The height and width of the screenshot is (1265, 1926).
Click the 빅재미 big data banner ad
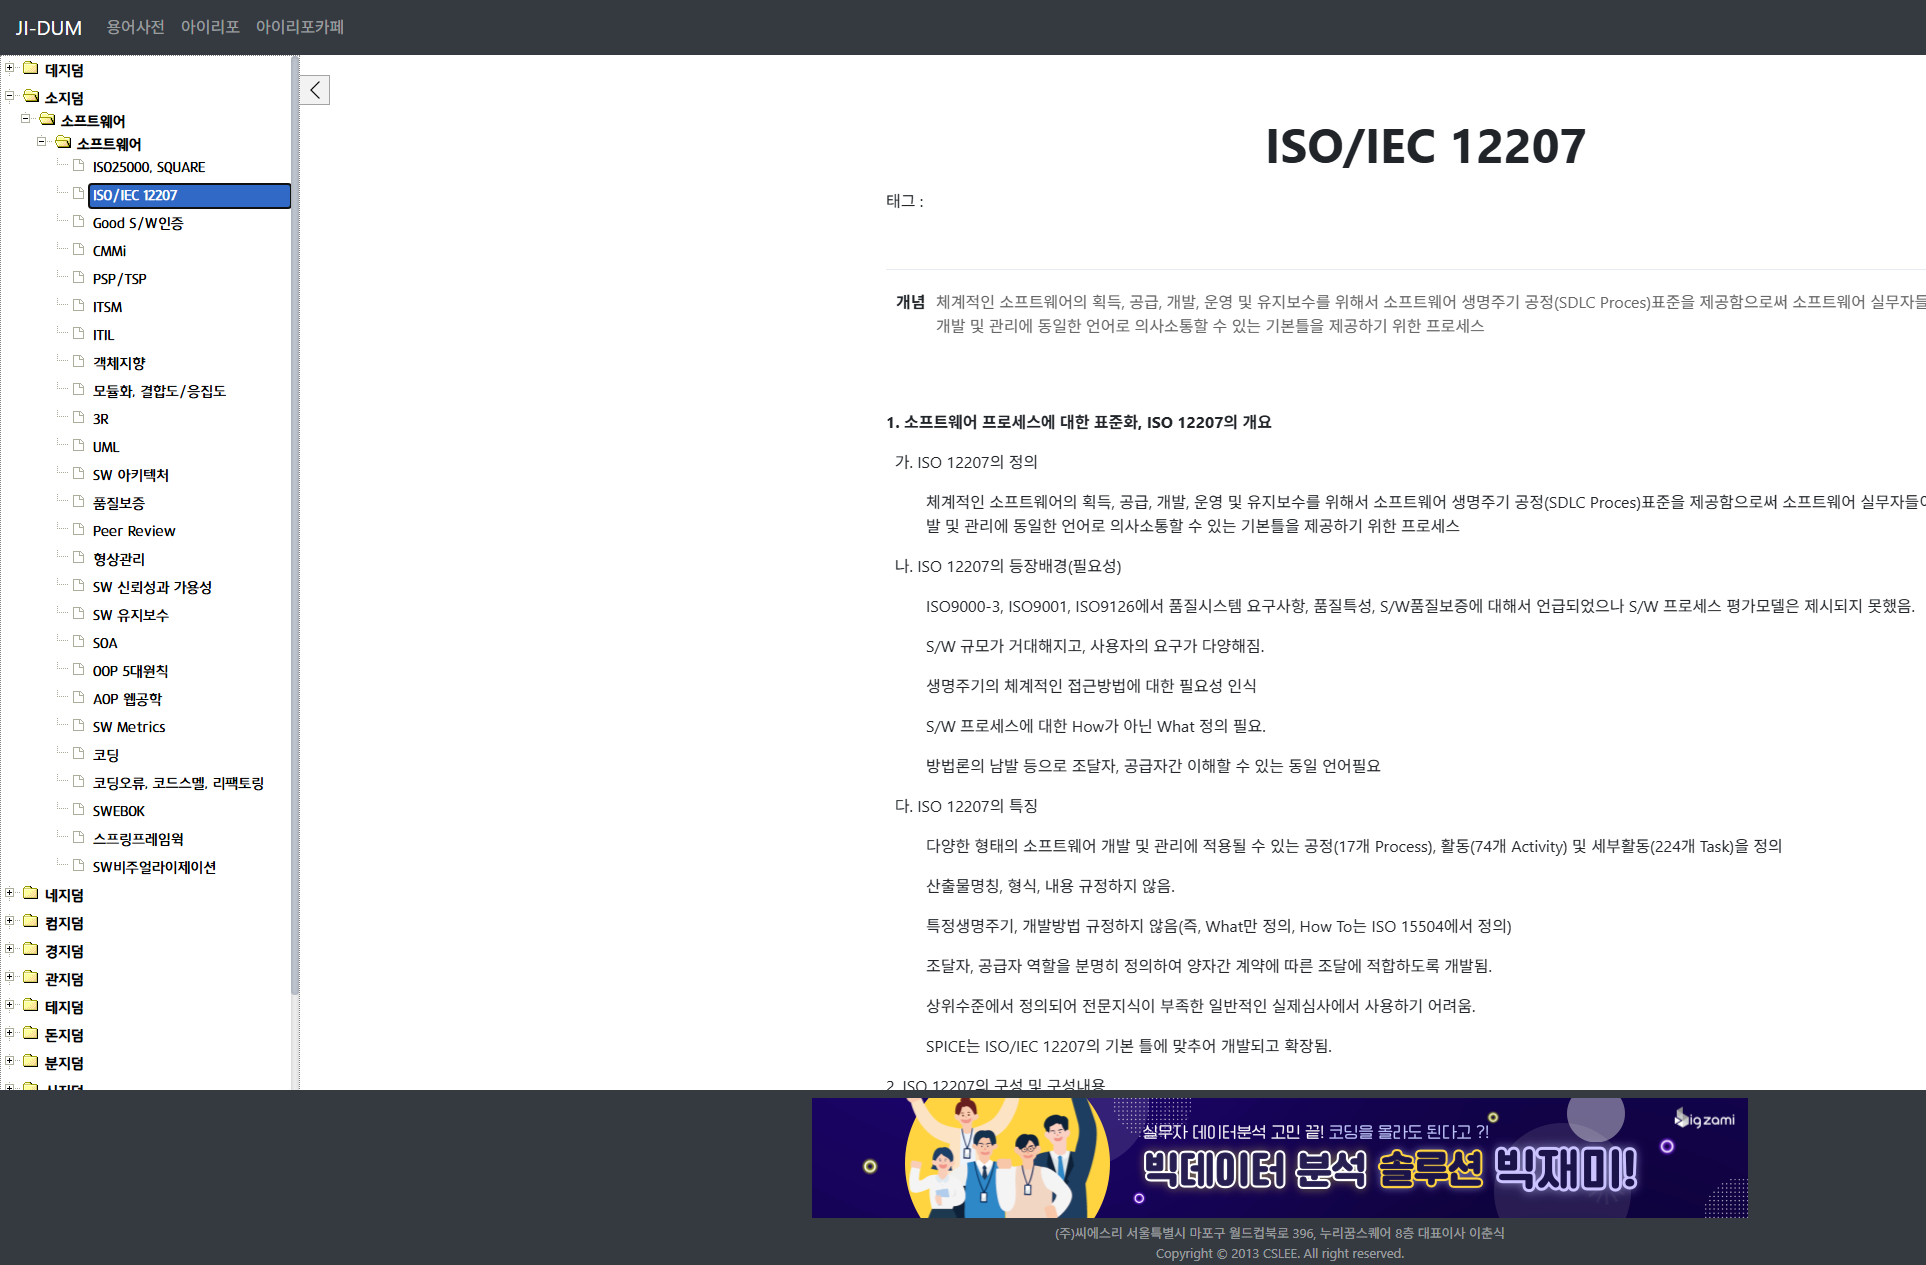1279,1157
